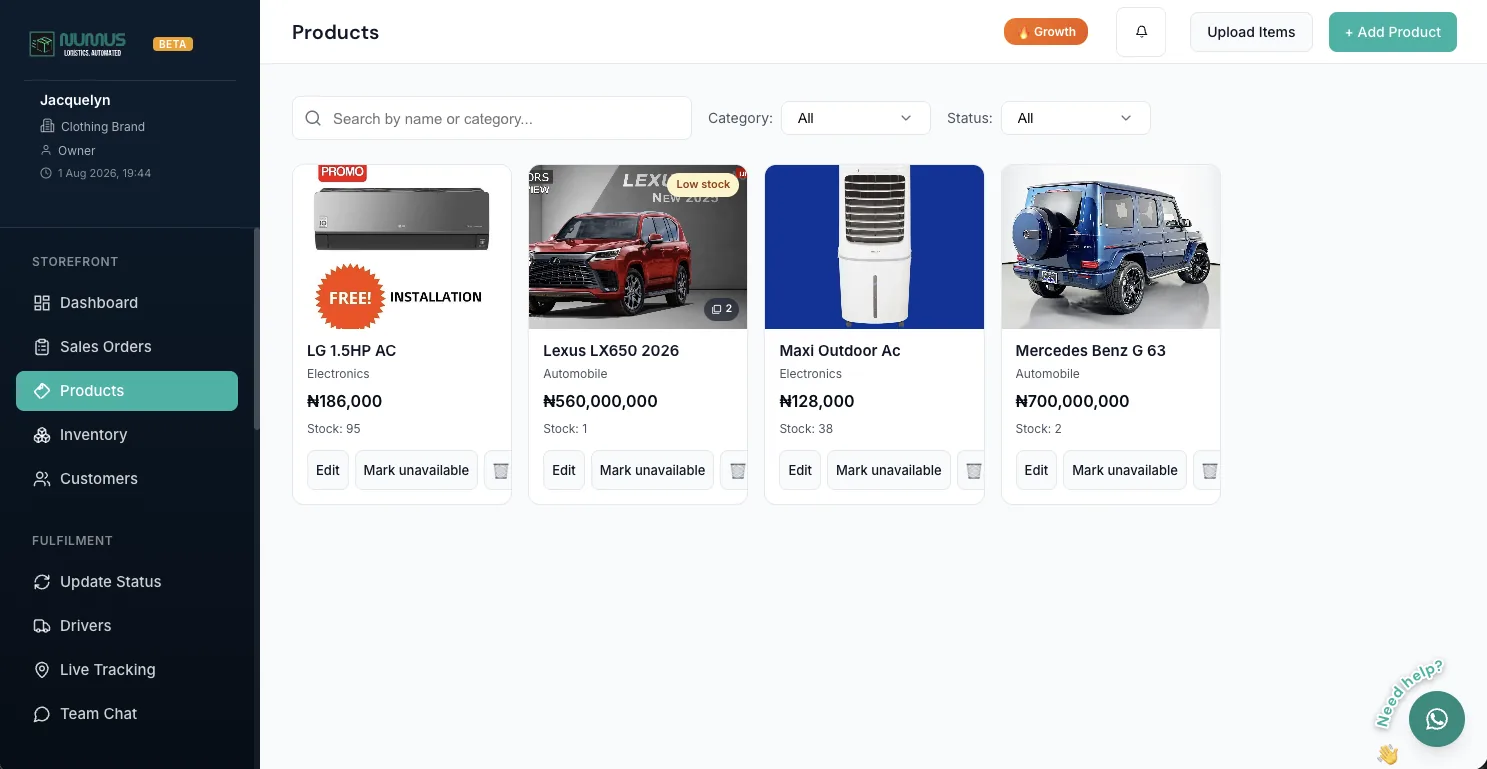Click the BETA badge

click(173, 44)
